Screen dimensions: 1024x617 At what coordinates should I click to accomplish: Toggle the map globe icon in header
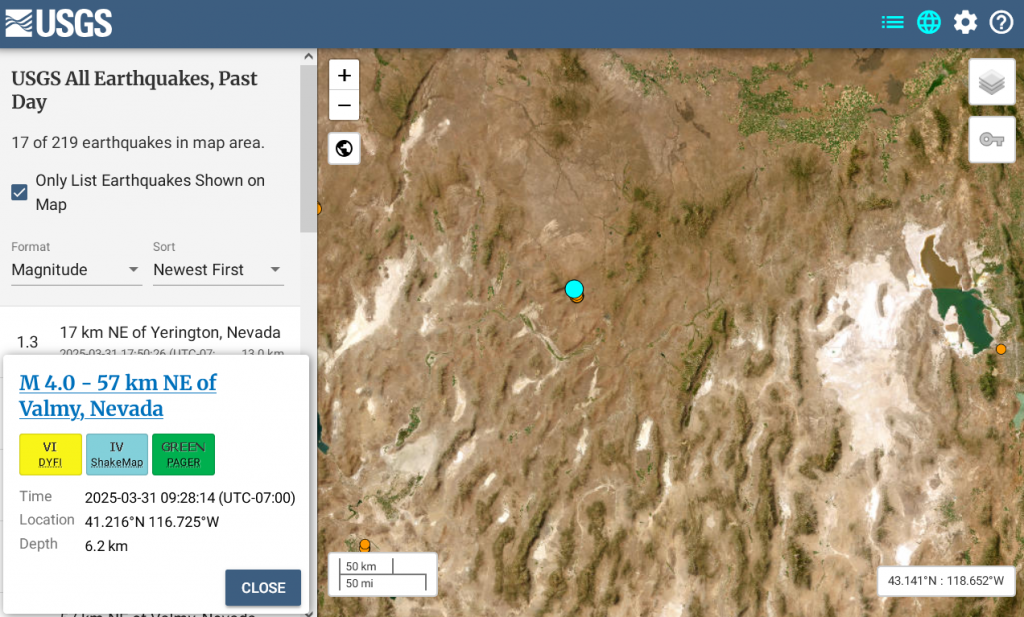coord(929,23)
